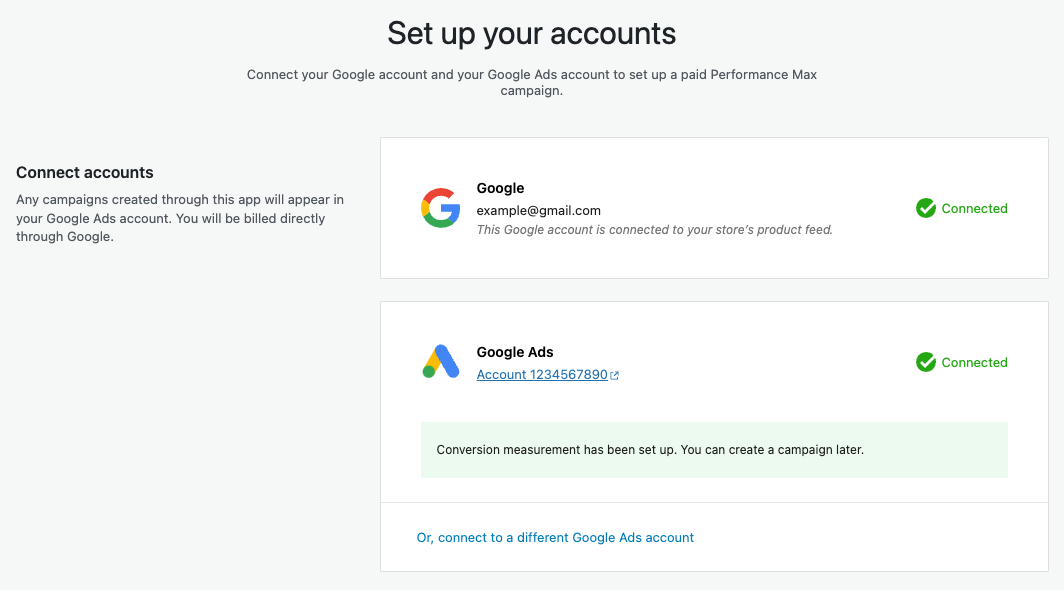Image resolution: width=1064 pixels, height=590 pixels.
Task: Click external link icon beside account number
Action: pos(615,376)
